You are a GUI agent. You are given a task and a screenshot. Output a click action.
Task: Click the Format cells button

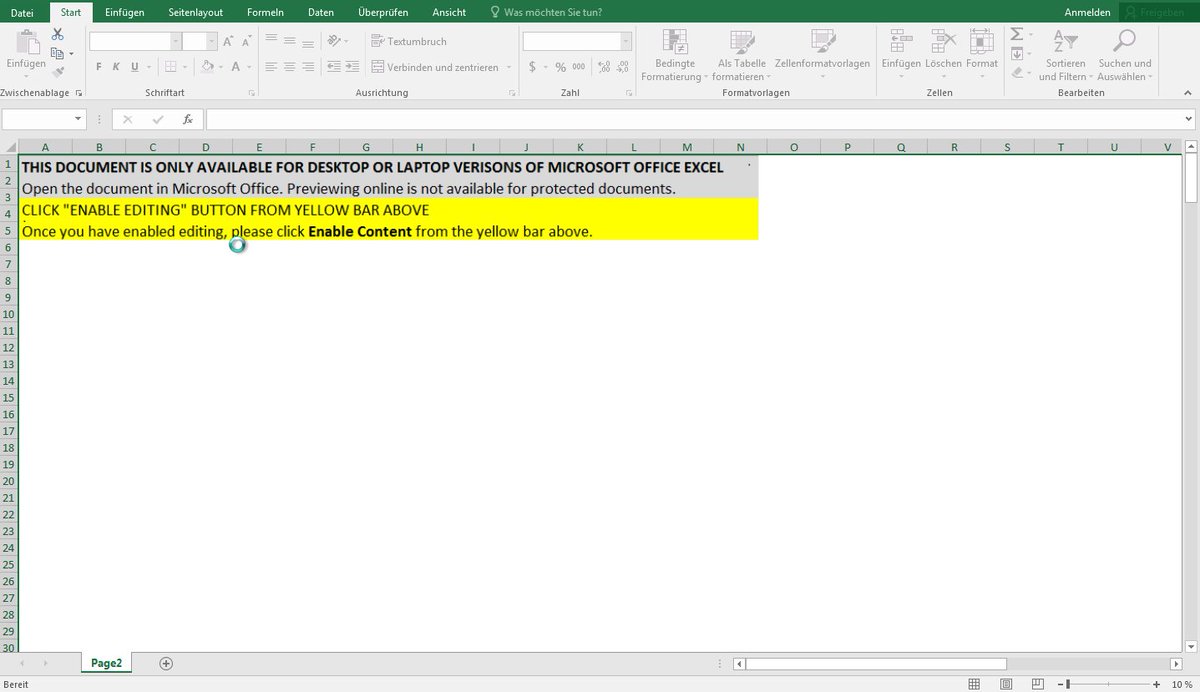[982, 52]
